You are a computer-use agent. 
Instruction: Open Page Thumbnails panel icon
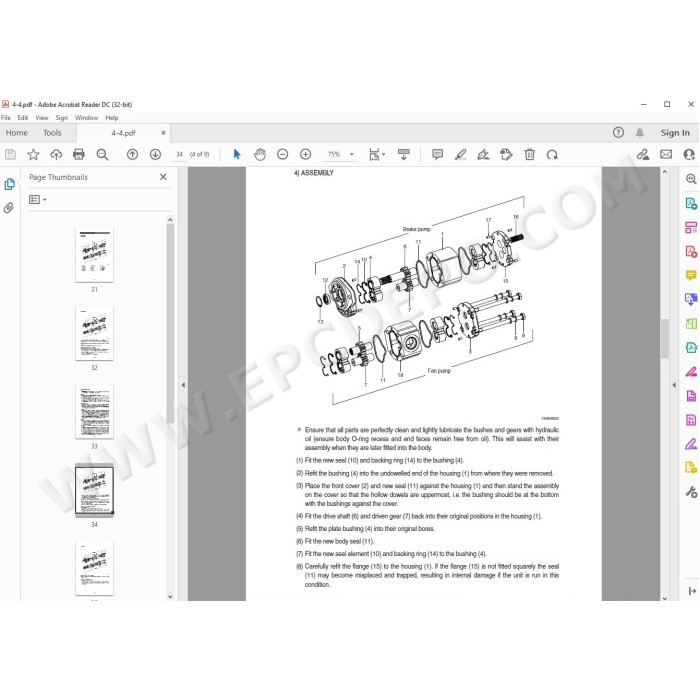(x=9, y=184)
